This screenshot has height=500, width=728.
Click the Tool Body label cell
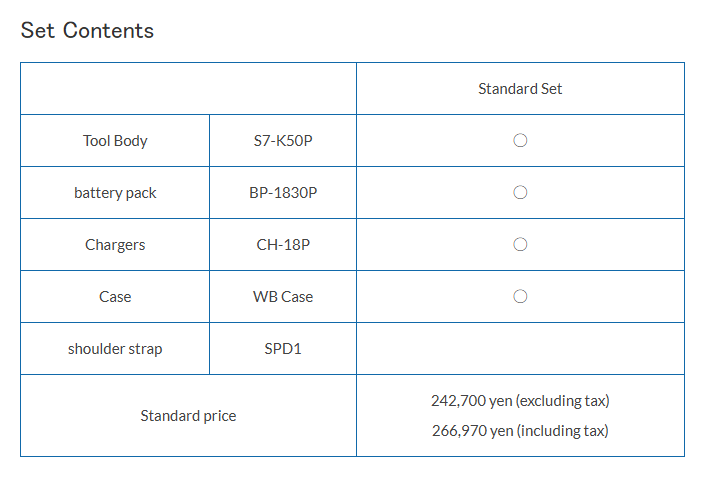point(115,141)
